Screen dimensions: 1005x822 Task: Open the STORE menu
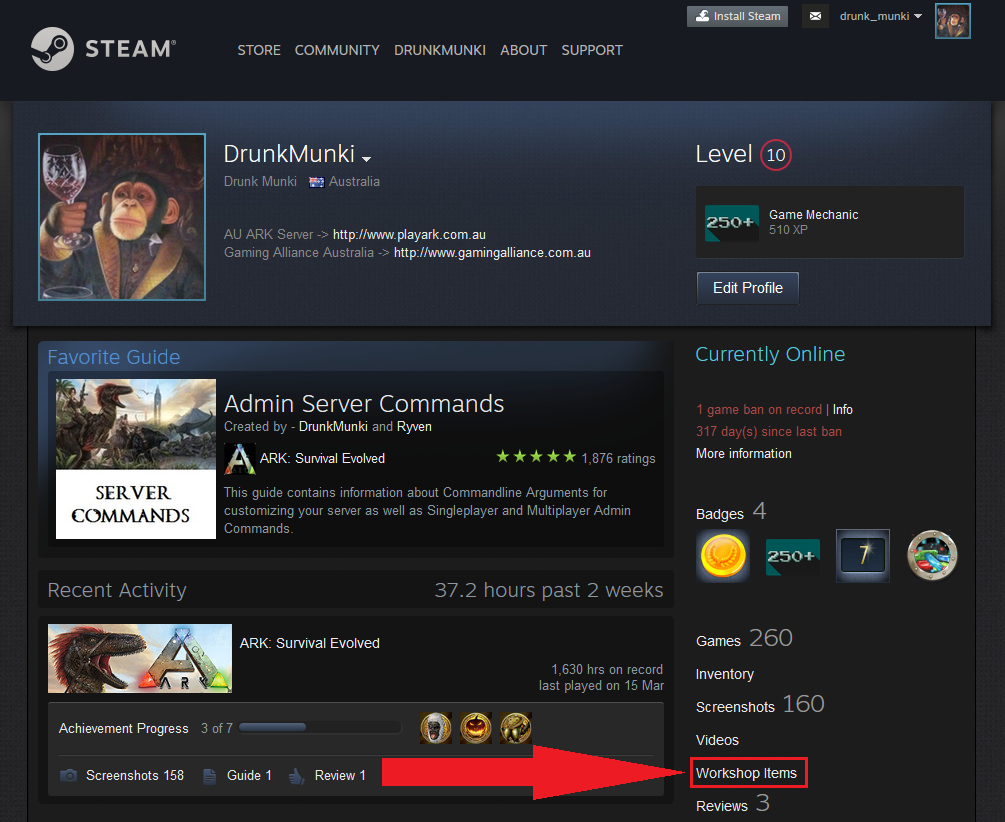click(259, 50)
